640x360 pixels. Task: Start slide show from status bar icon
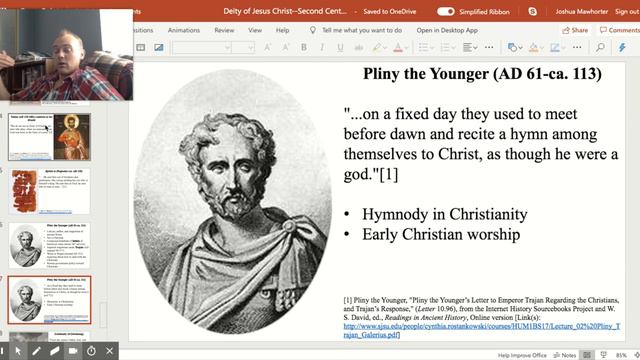click(604, 355)
